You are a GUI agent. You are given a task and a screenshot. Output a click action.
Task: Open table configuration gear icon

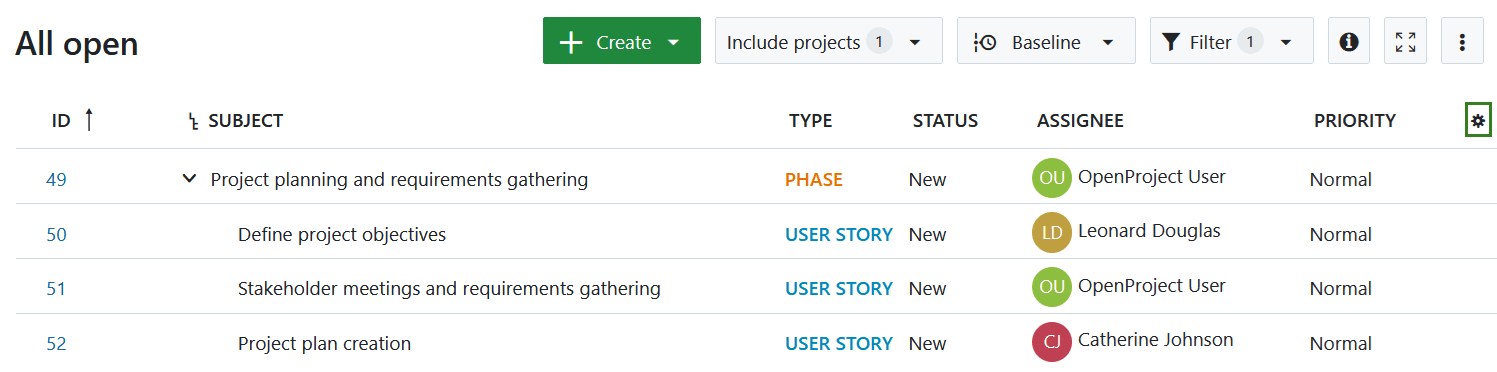pos(1478,121)
